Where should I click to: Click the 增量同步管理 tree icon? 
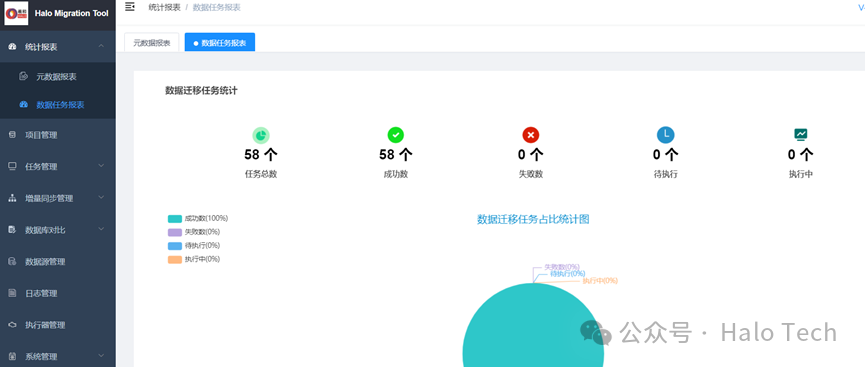coord(13,198)
